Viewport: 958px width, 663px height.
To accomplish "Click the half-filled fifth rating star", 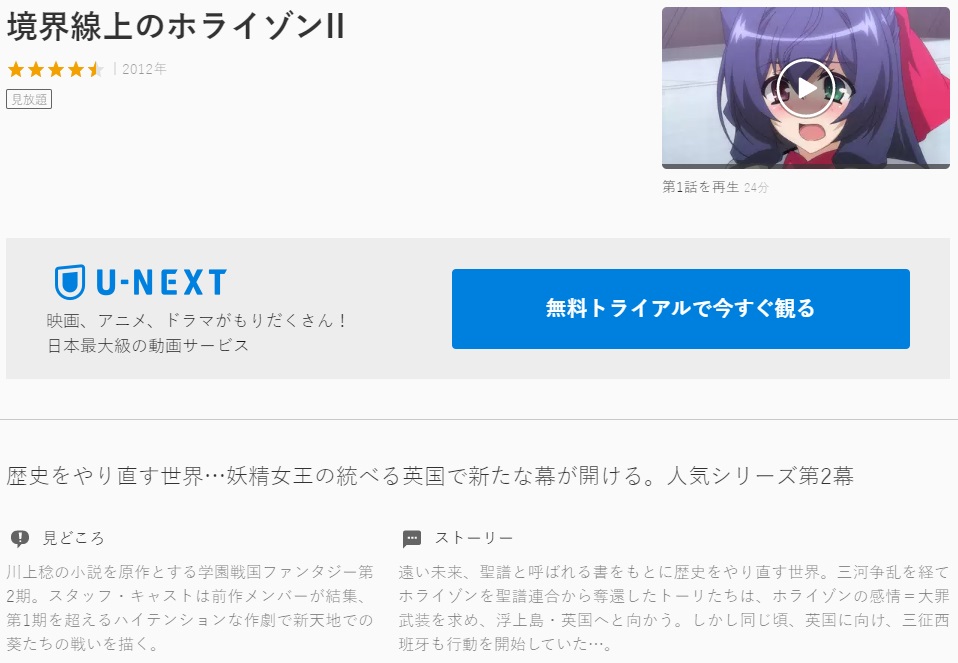I will point(95,69).
